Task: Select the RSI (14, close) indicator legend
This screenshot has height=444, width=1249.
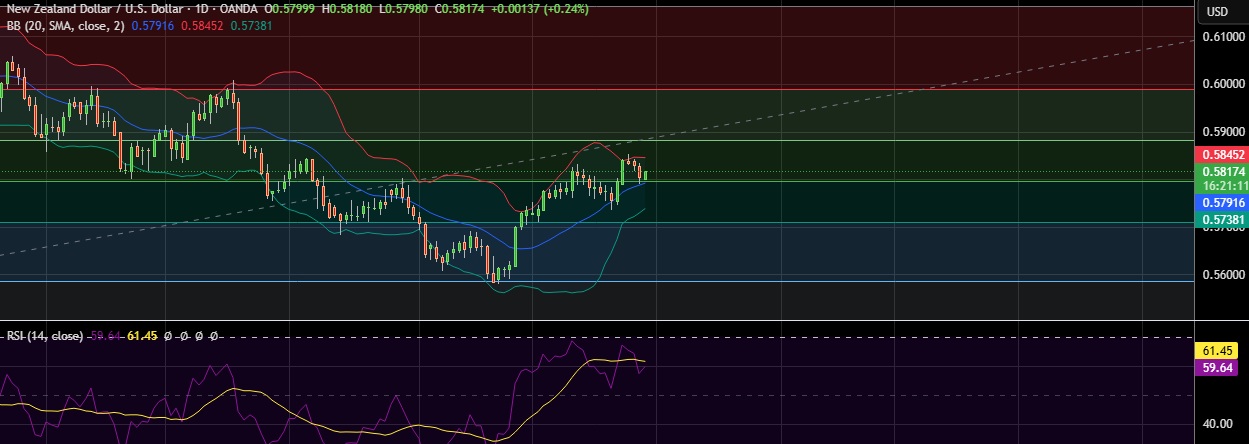Action: [x=43, y=337]
